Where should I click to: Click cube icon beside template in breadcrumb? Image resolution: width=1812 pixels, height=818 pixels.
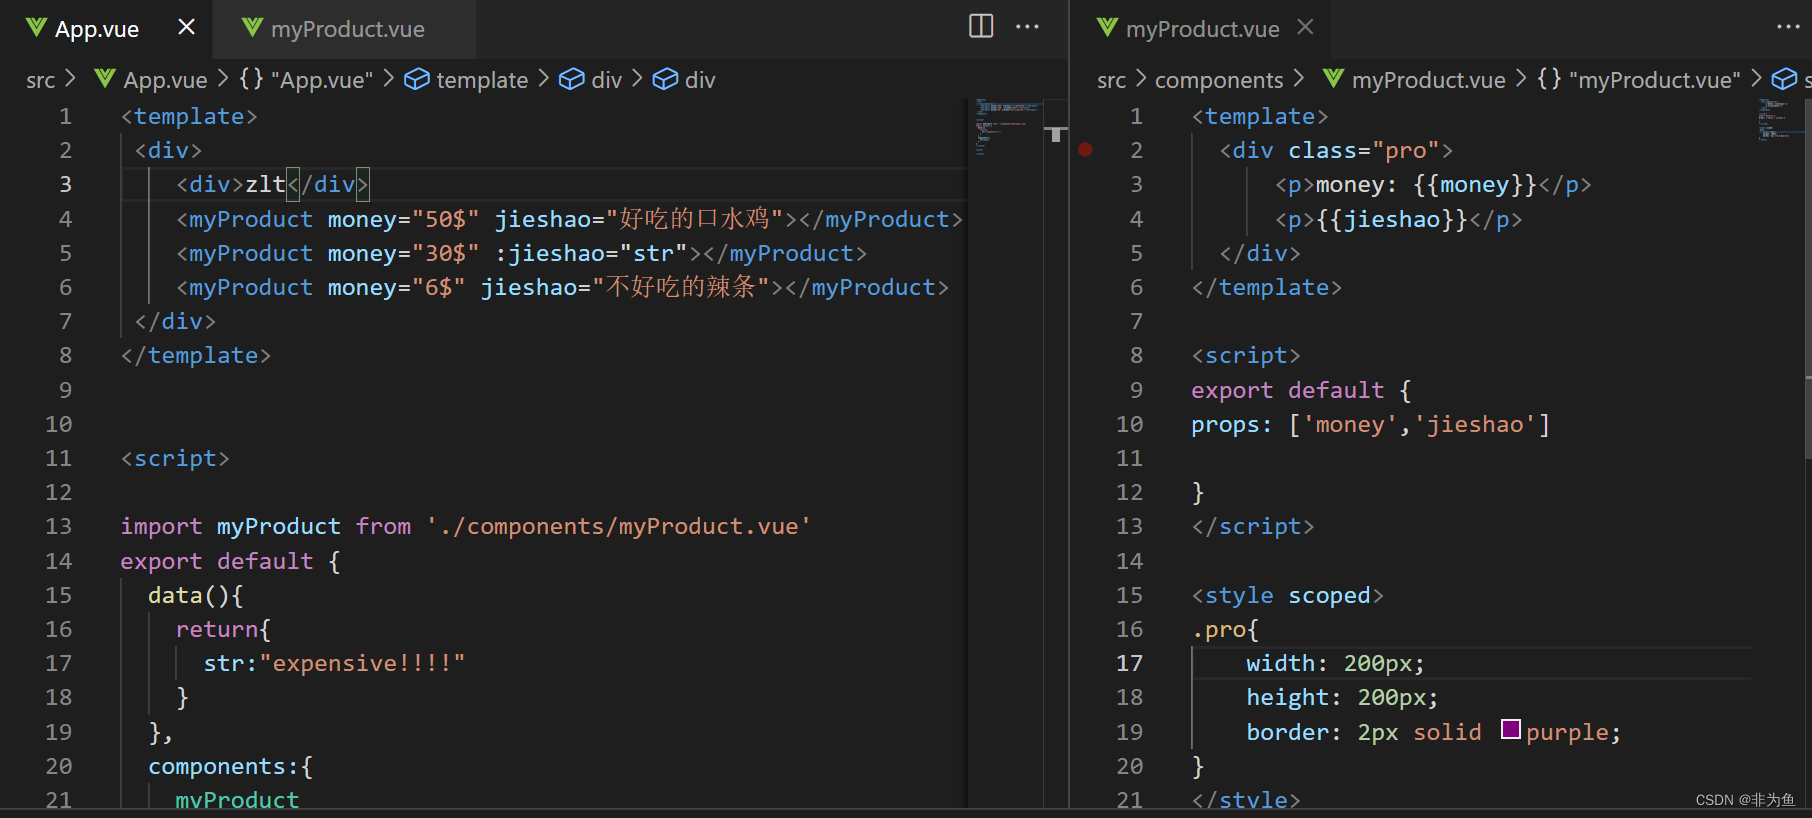(x=417, y=79)
